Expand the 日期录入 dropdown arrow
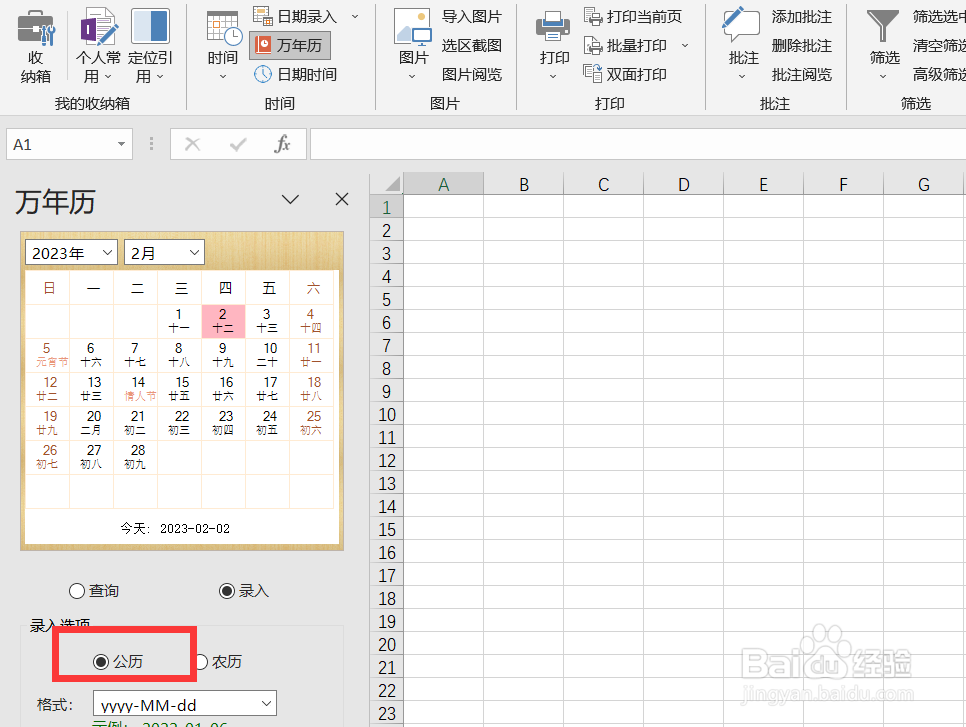This screenshot has width=966, height=727. click(x=355, y=17)
